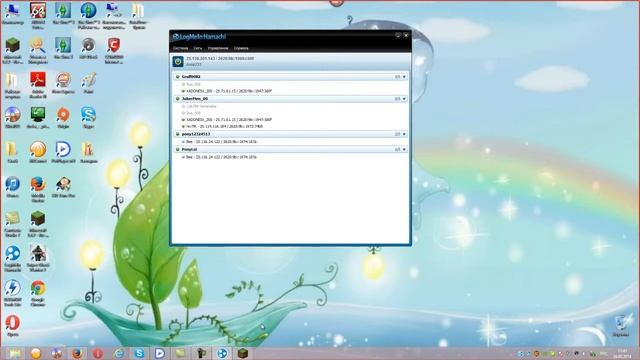Open the Recycle Bin desktop icon
This screenshot has width=640, height=360.
coord(622,325)
